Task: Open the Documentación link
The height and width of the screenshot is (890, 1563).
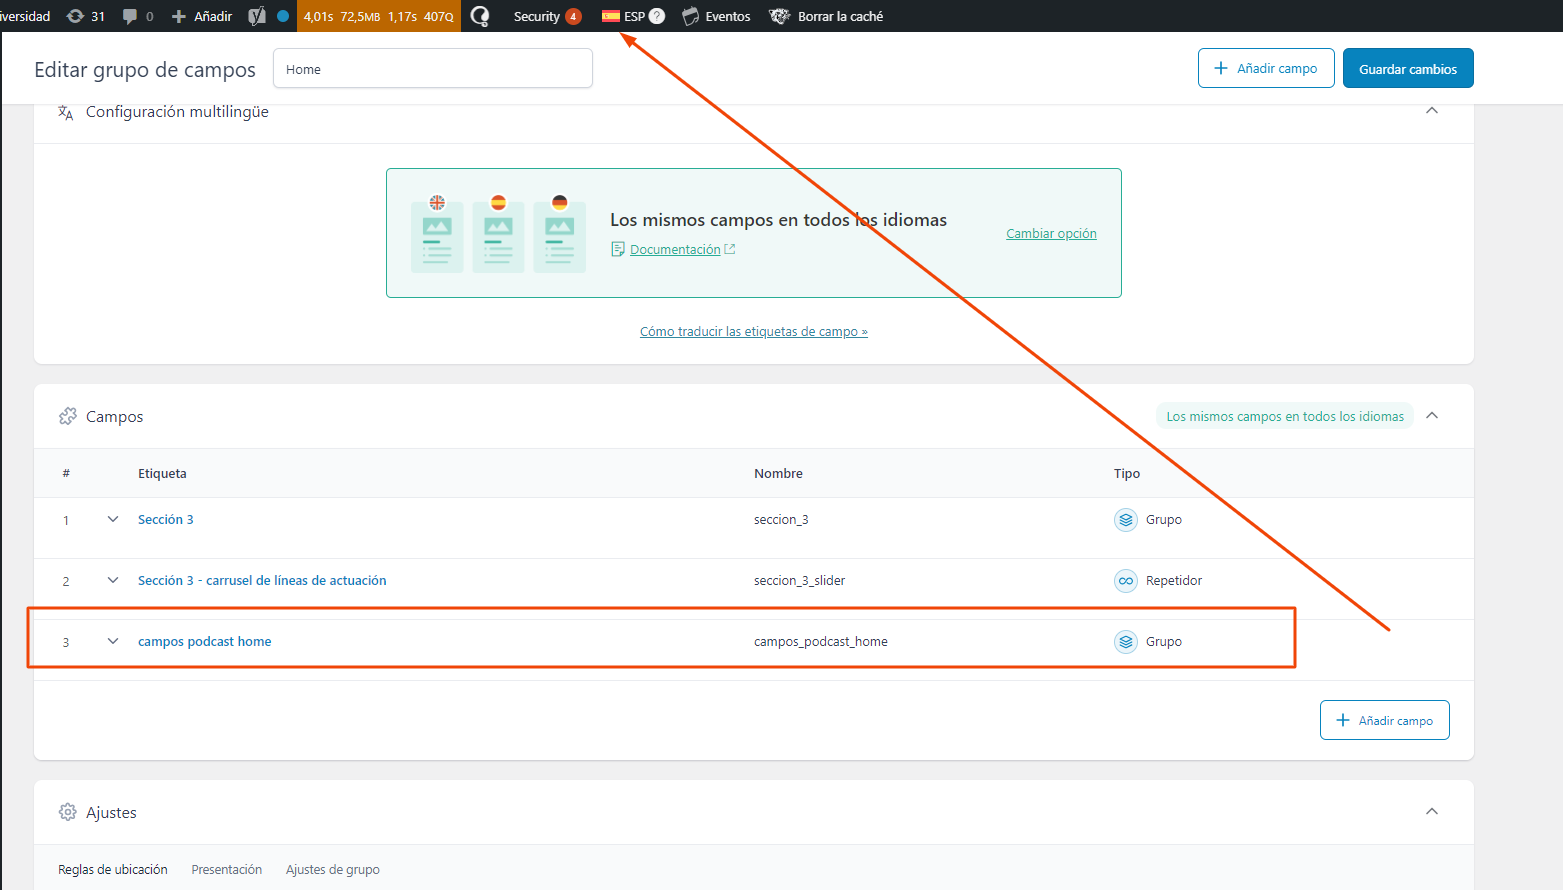Action: pos(674,249)
